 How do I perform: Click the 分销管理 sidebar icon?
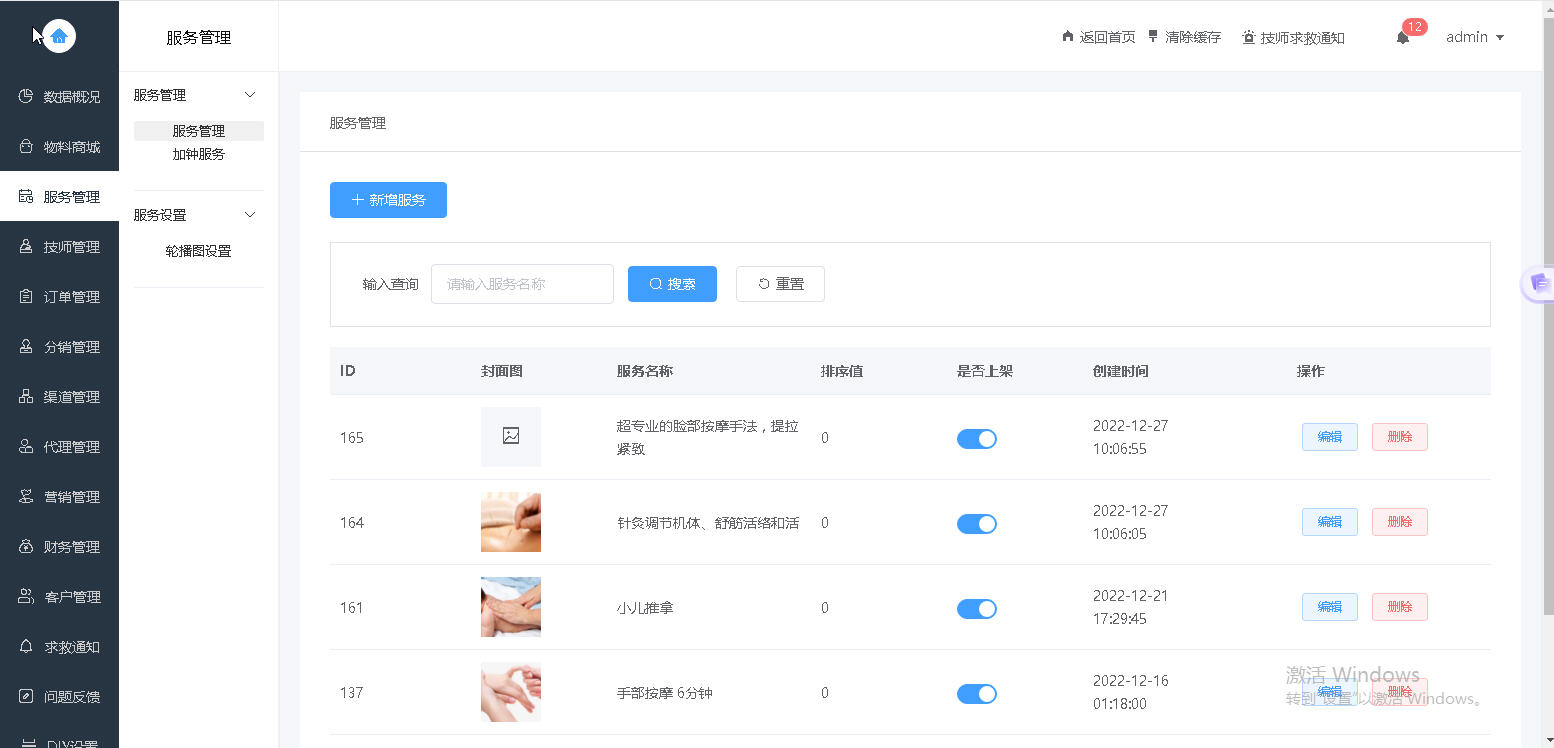(x=27, y=347)
